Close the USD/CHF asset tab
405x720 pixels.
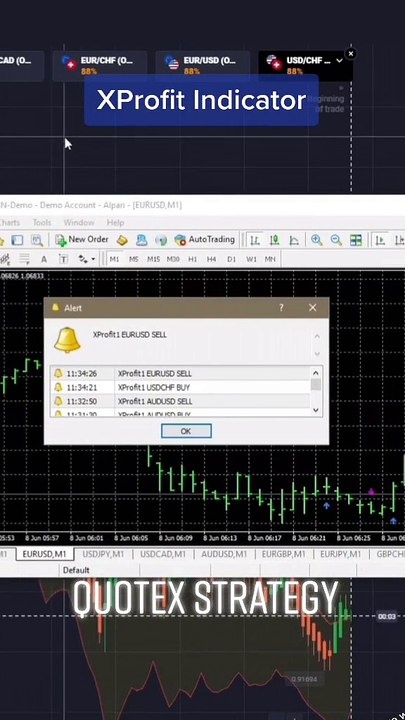[x=351, y=54]
